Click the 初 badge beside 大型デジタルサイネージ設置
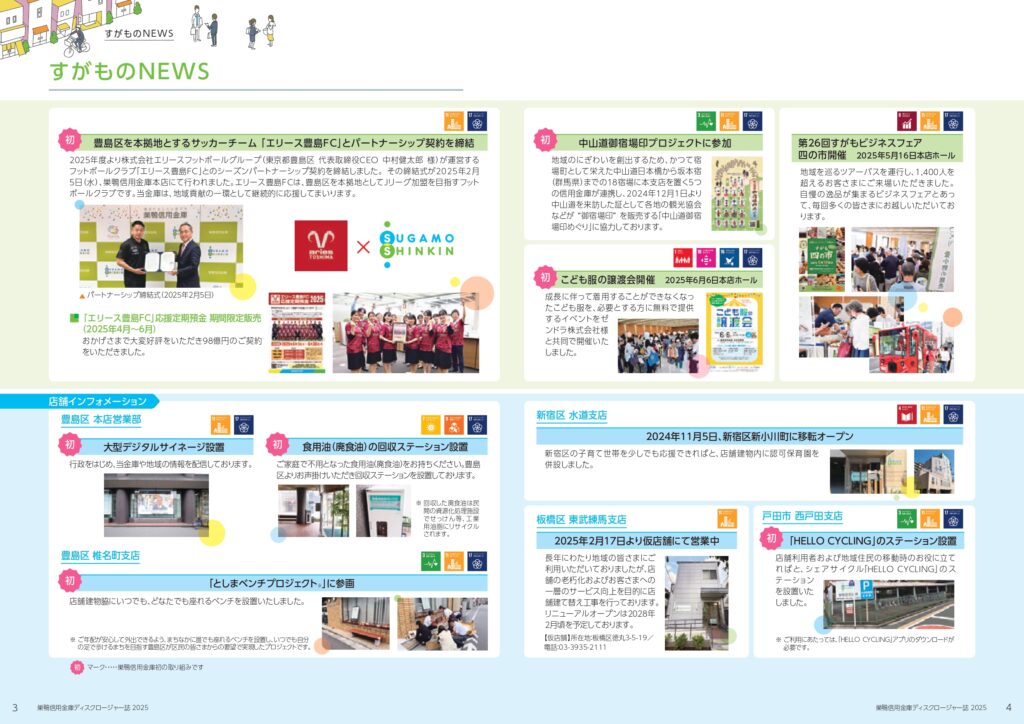1024x724 pixels. tap(69, 445)
